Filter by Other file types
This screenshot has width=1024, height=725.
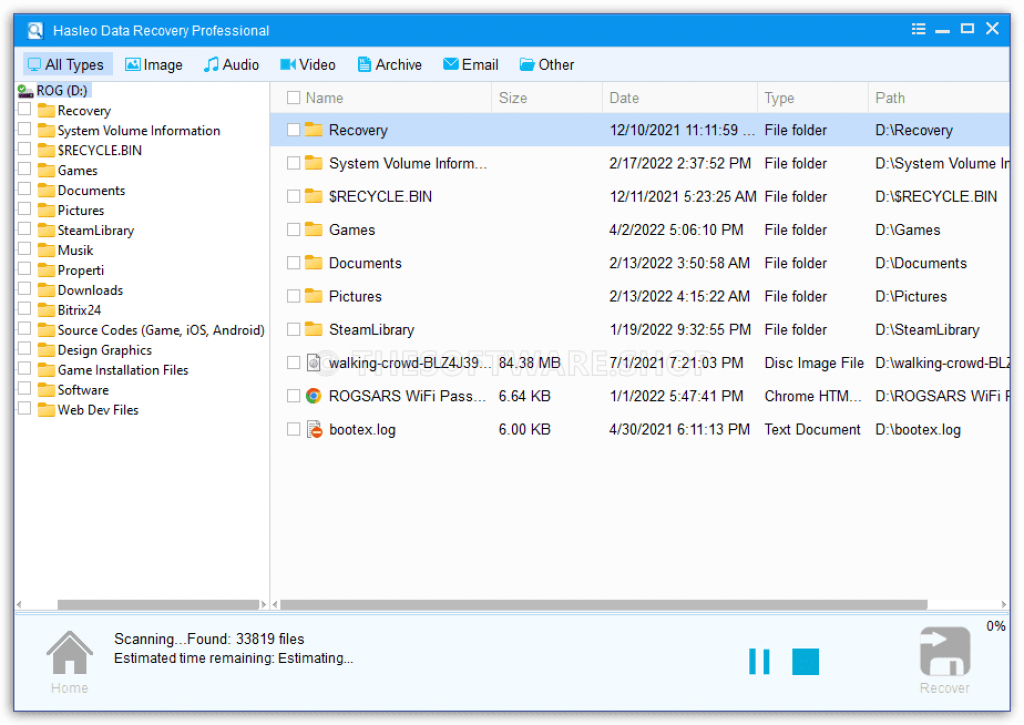click(x=547, y=65)
